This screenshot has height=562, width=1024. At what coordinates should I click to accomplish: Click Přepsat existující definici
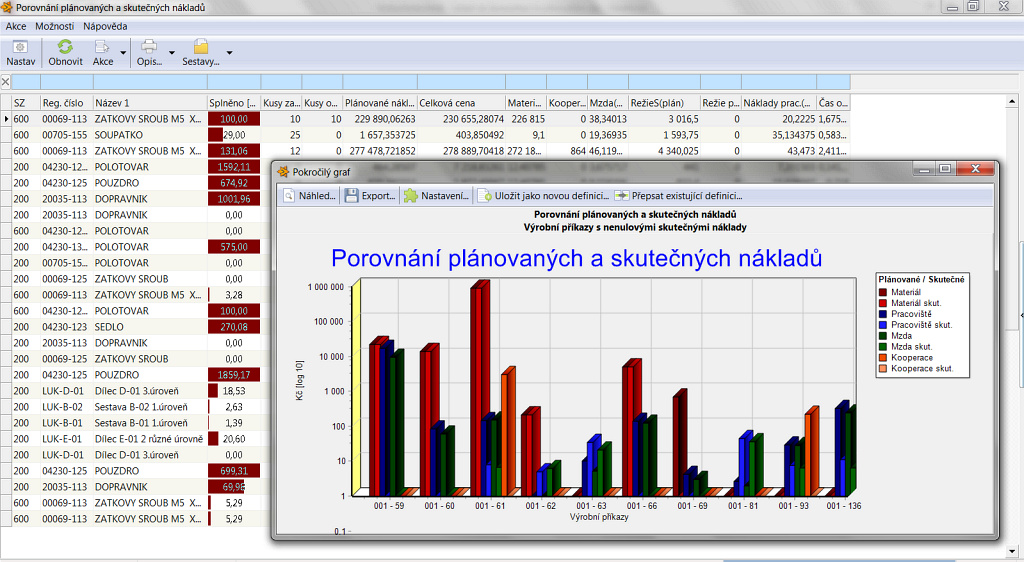coord(678,196)
